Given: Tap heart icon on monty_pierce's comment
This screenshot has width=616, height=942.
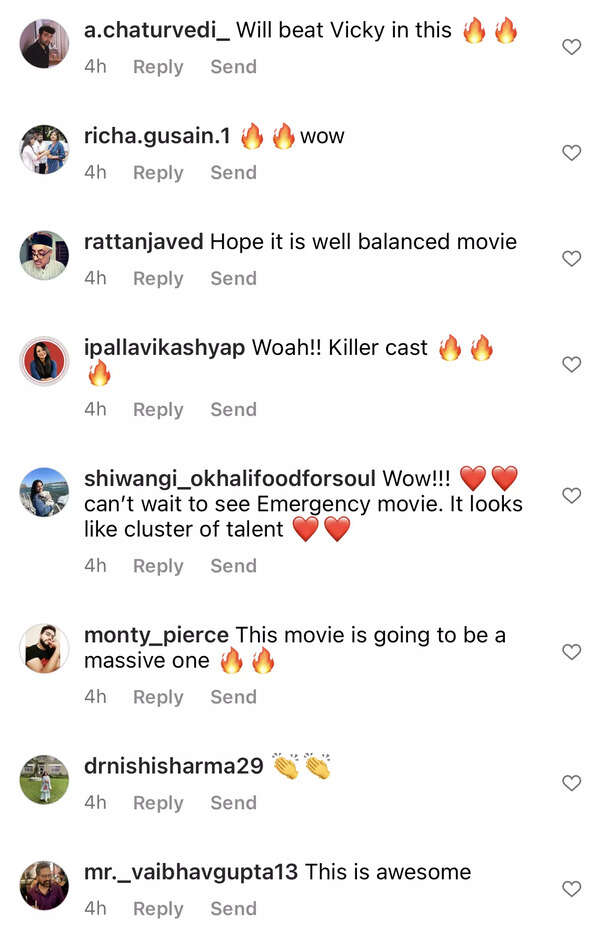Looking at the screenshot, I should [x=571, y=652].
